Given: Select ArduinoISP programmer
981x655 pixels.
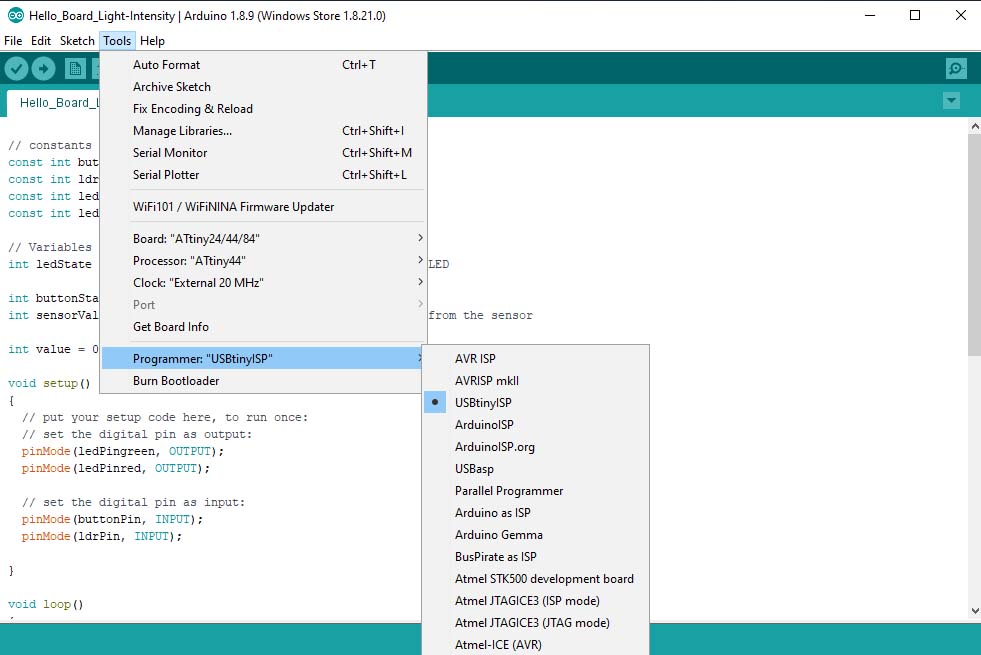Looking at the screenshot, I should pyautogui.click(x=536, y=425).
